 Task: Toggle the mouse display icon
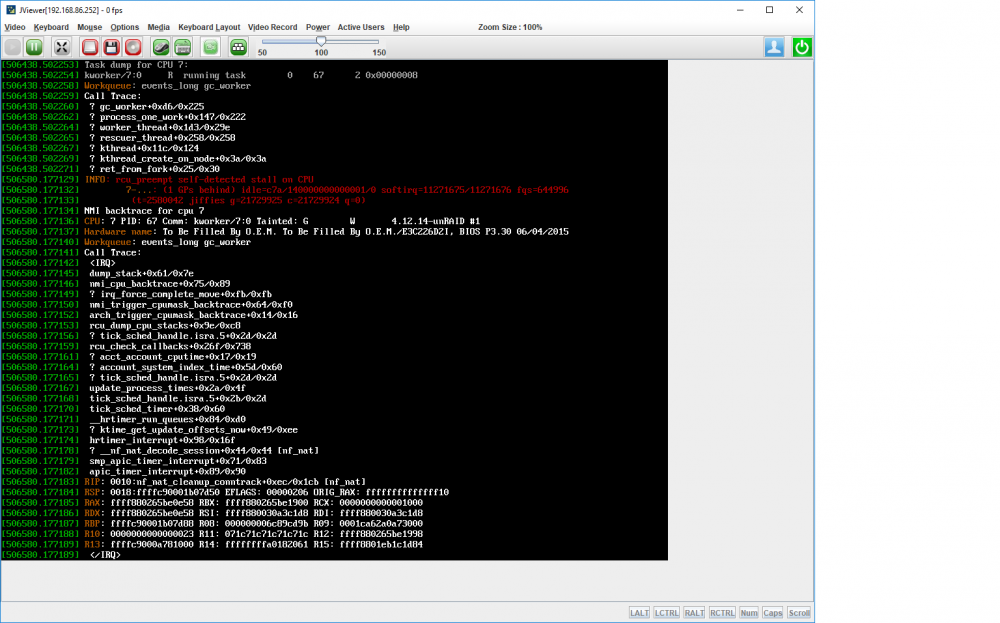[161, 47]
